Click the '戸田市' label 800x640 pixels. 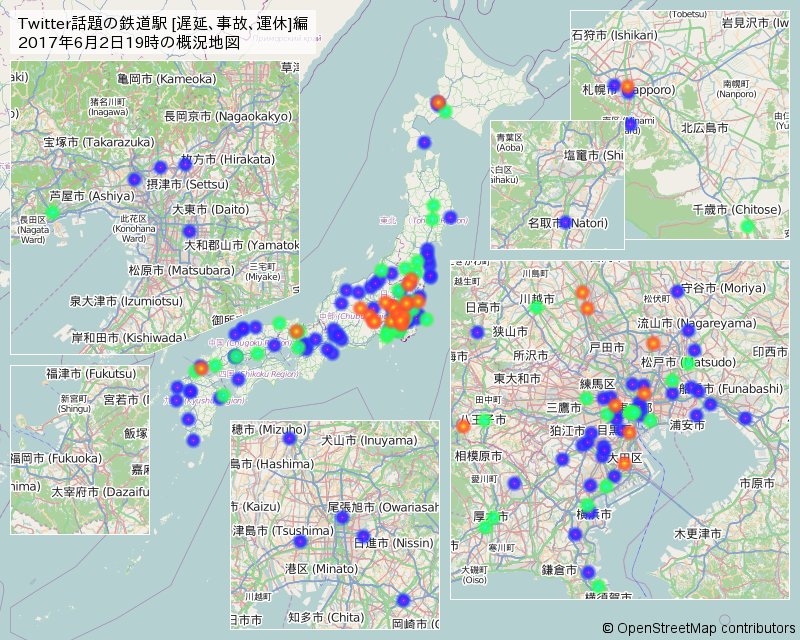[x=607, y=348]
